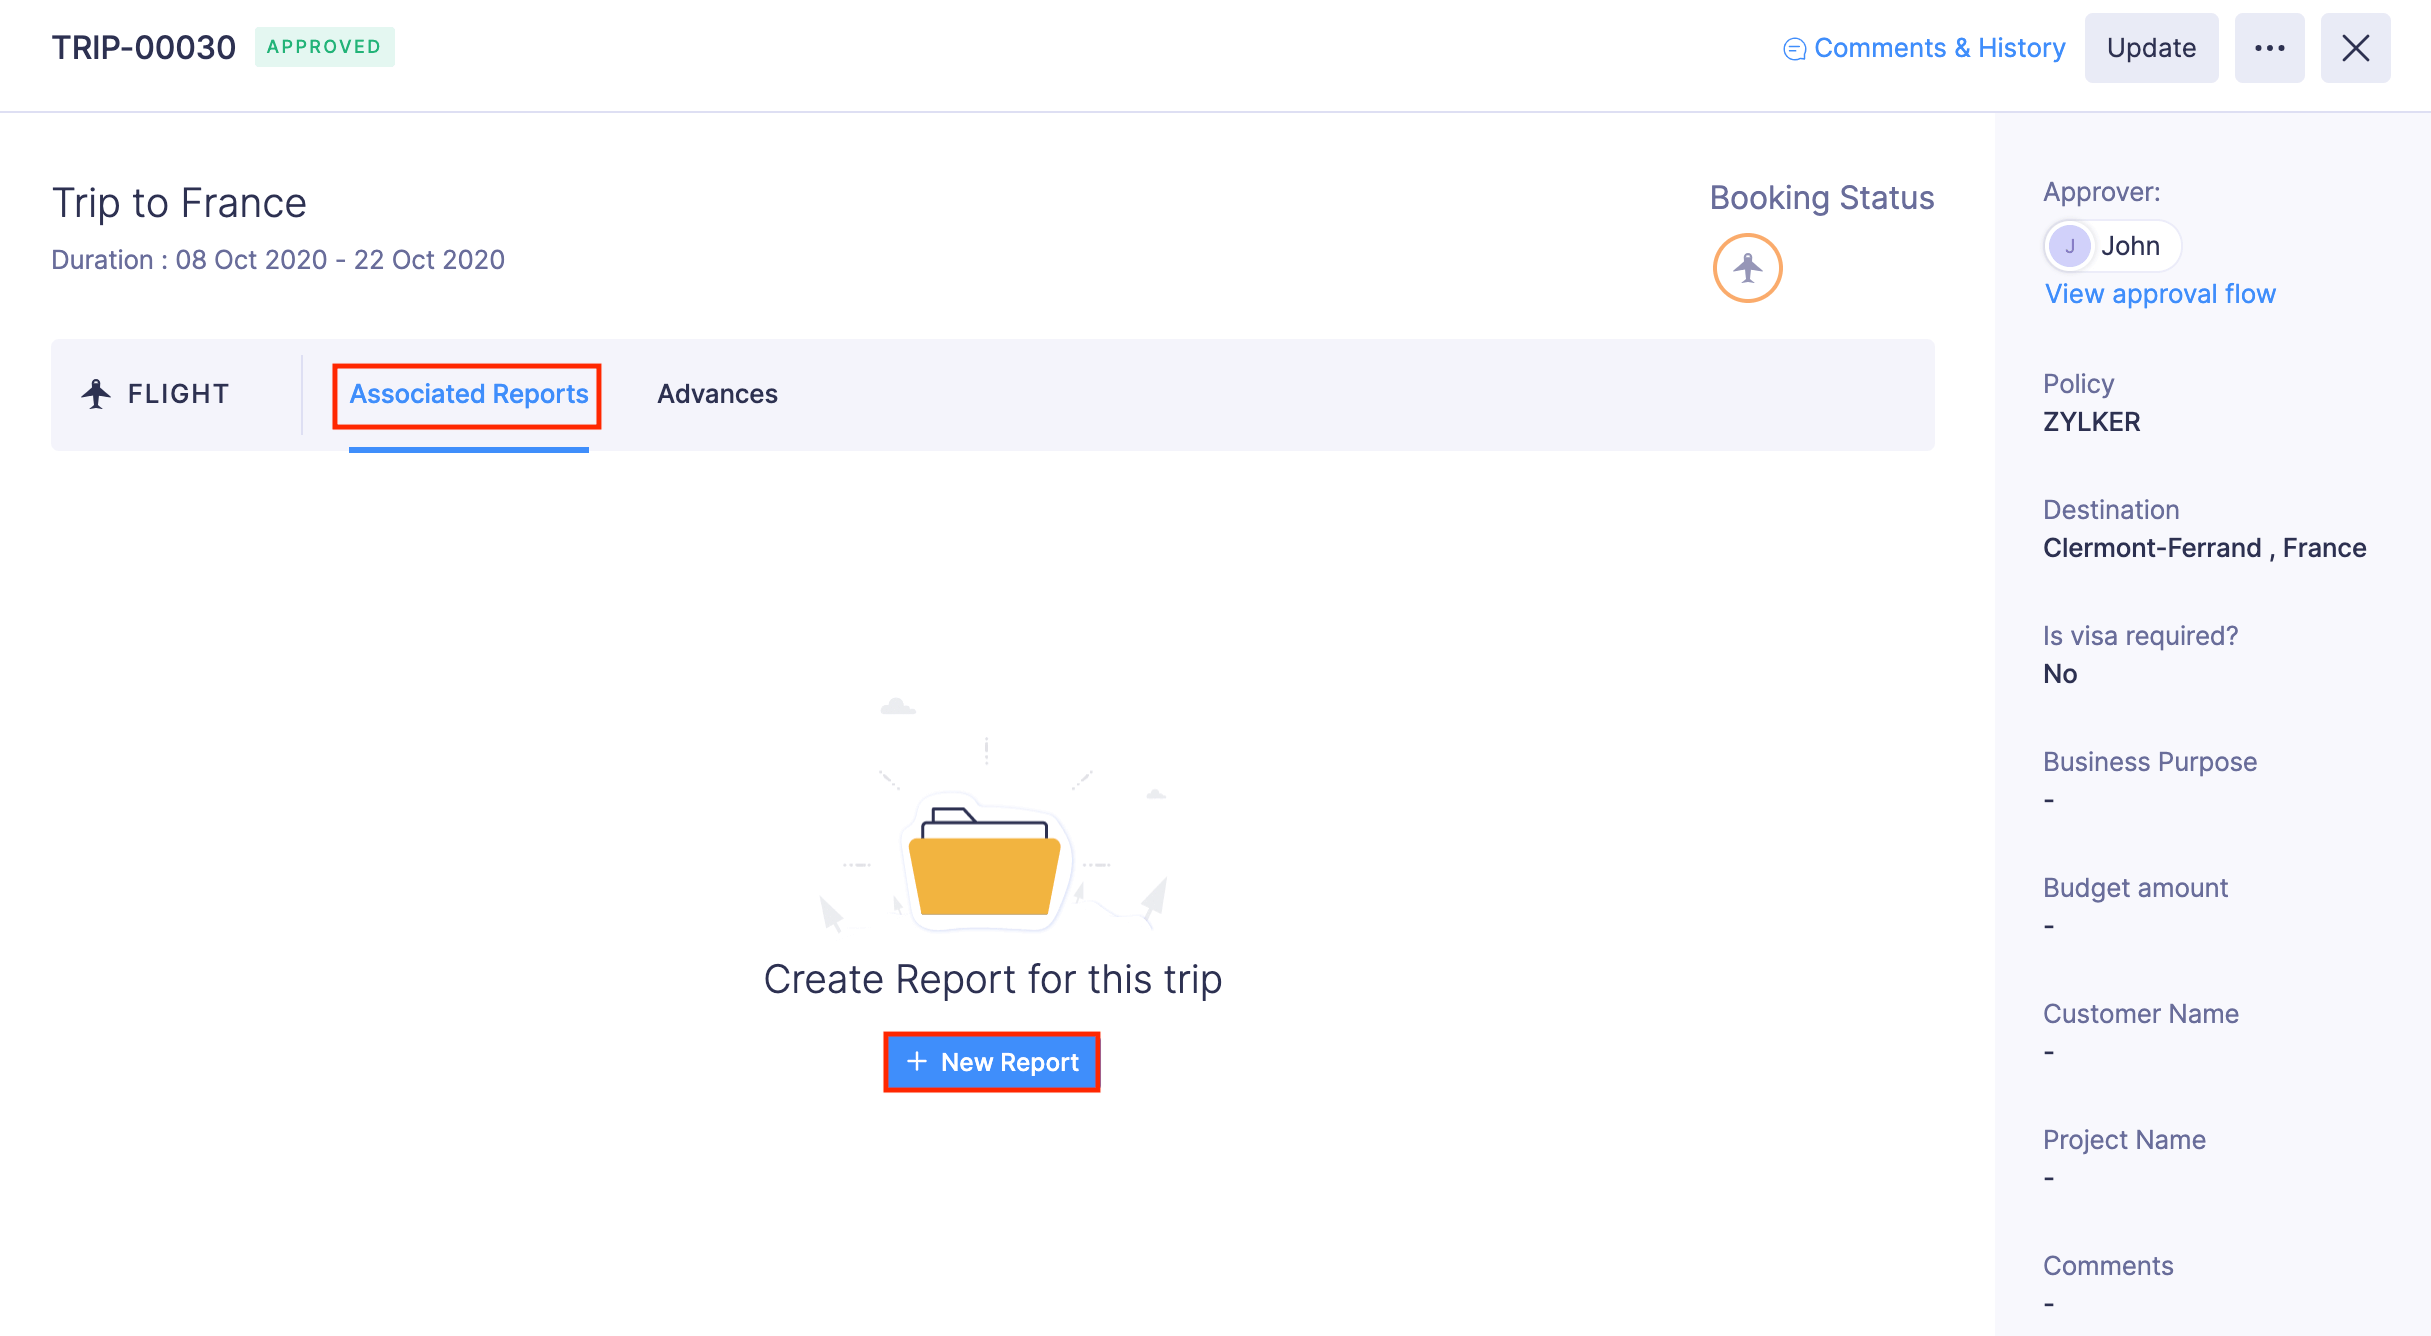Click John's approver avatar
Viewport: 2431px width, 1336px height.
pyautogui.click(x=2070, y=245)
